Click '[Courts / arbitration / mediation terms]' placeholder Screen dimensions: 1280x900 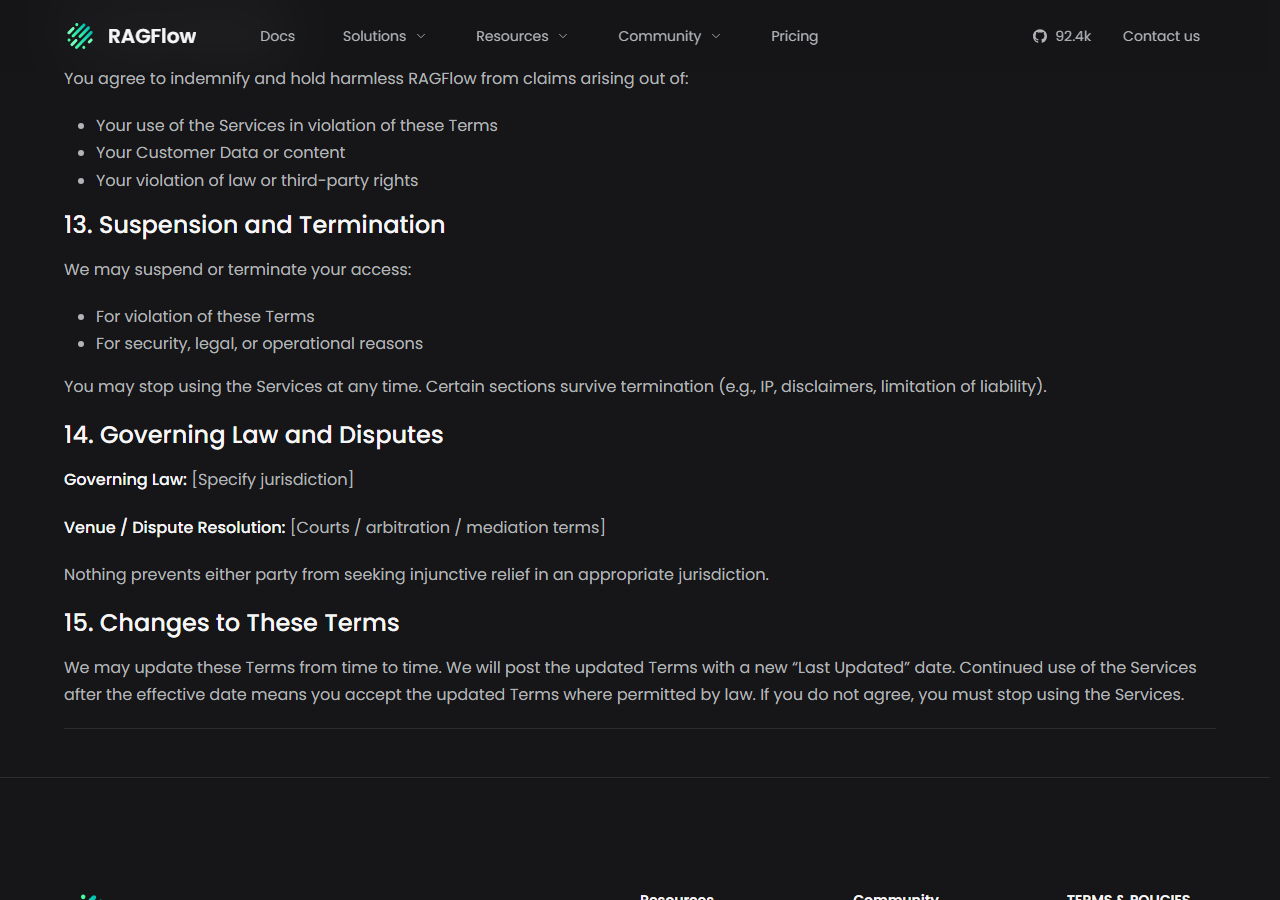448,527
